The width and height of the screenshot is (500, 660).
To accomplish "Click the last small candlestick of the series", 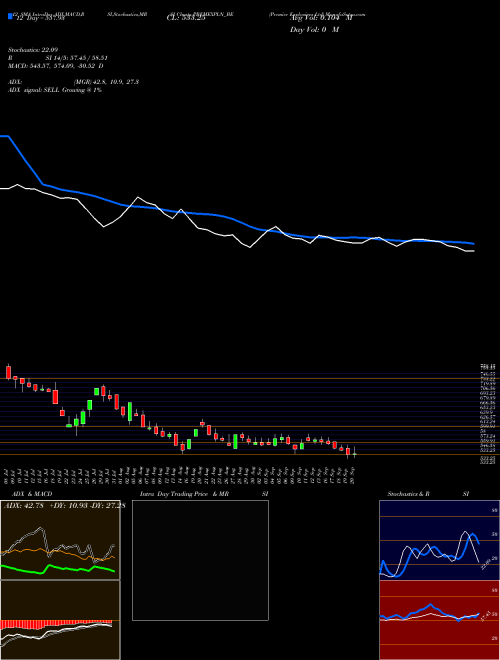I will (354, 453).
